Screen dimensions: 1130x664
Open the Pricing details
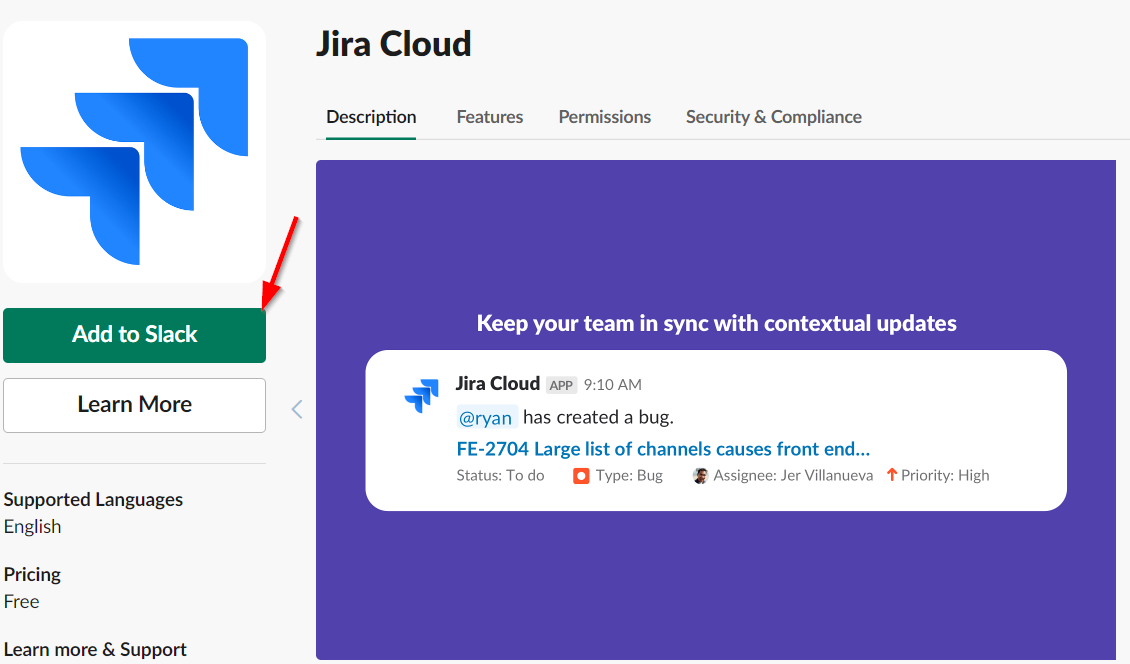(31, 574)
